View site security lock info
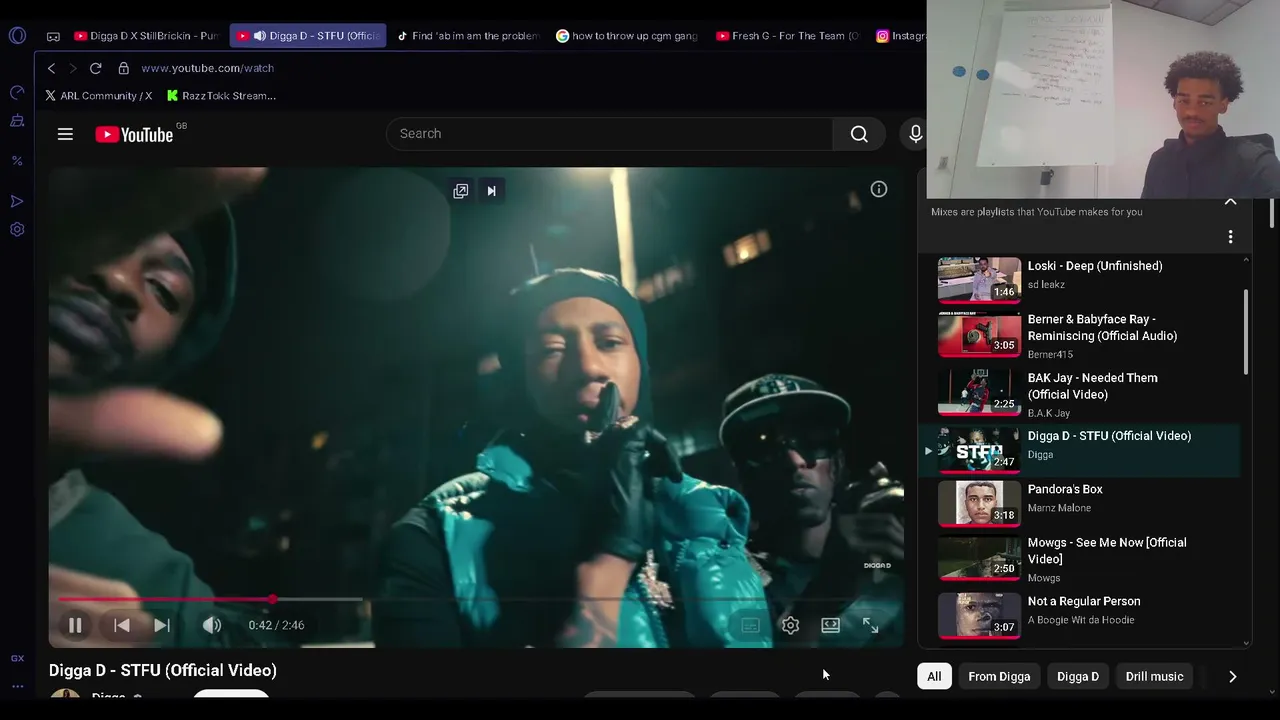This screenshot has width=1280, height=720. (123, 68)
